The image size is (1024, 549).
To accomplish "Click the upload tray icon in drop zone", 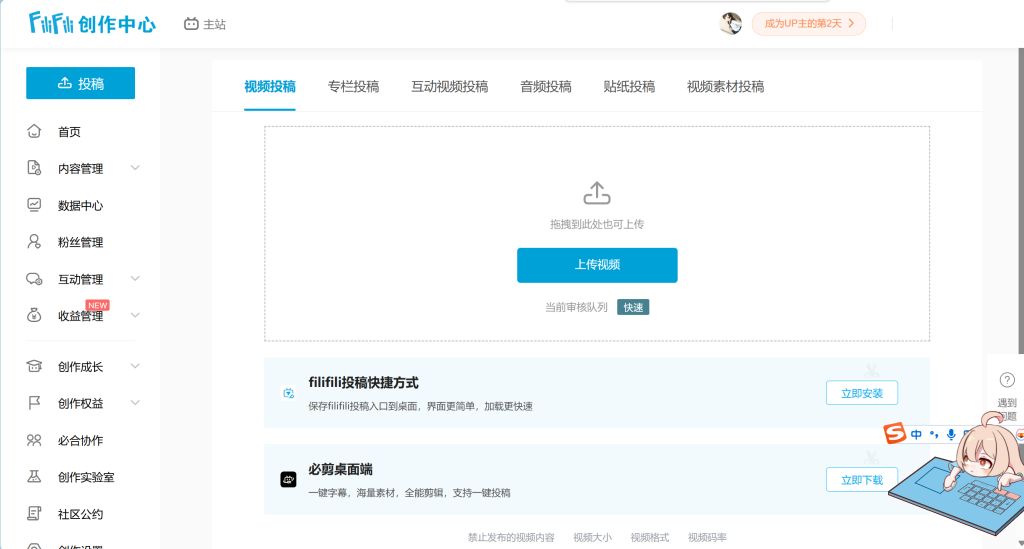I will coord(596,193).
